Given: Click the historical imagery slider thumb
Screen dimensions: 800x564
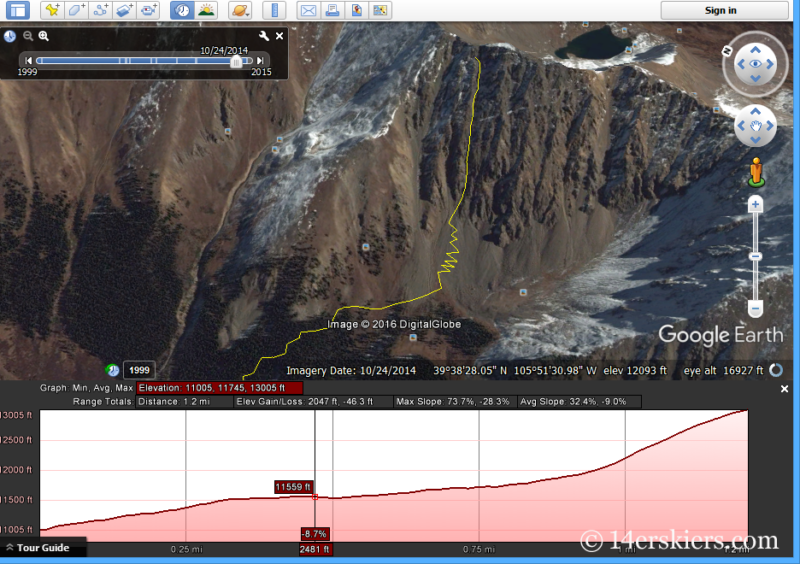Looking at the screenshot, I should click(236, 62).
